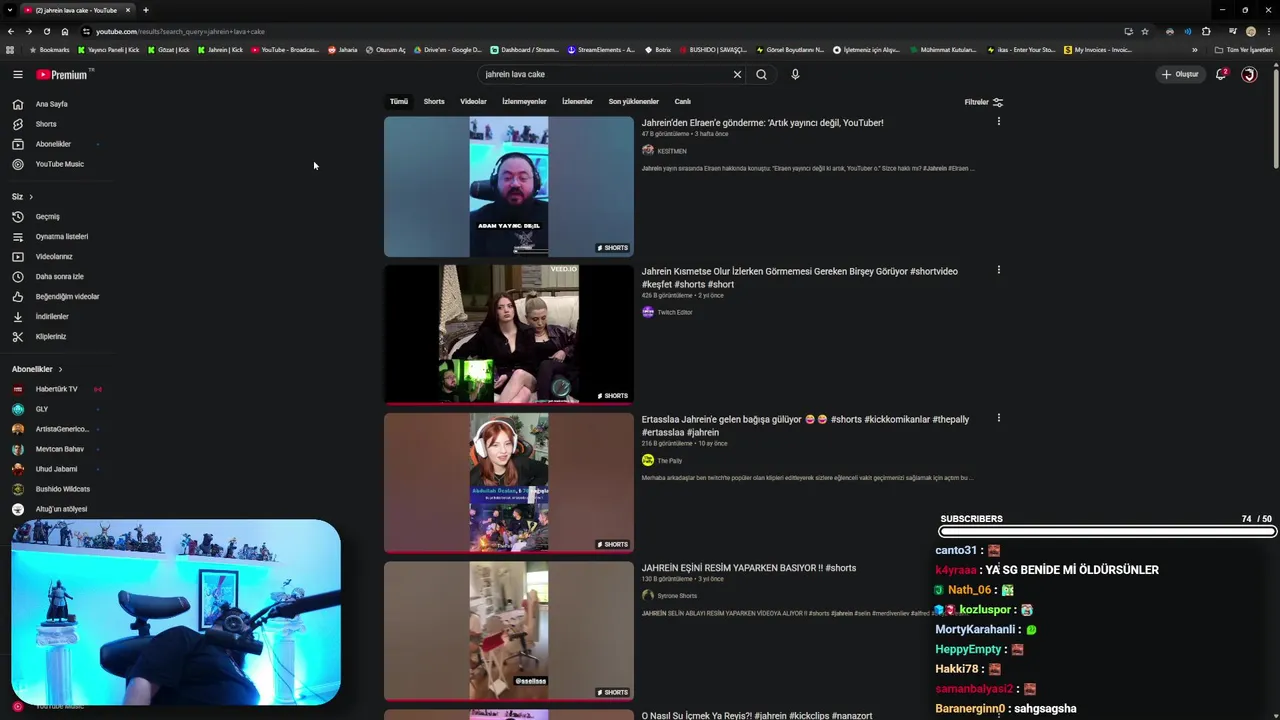Open browser tab search dropdown arrow

[9, 10]
